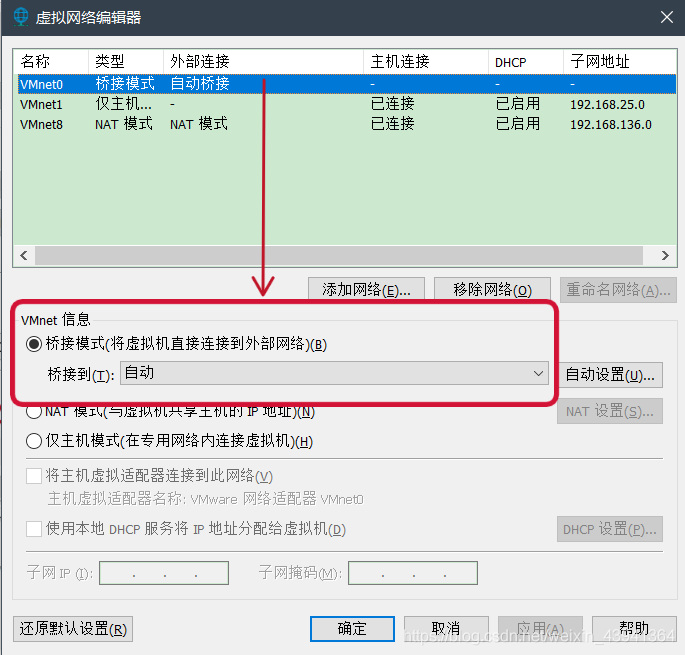Choose the 桥接模式 radio button
This screenshot has height=655, width=685.
pos(35,345)
